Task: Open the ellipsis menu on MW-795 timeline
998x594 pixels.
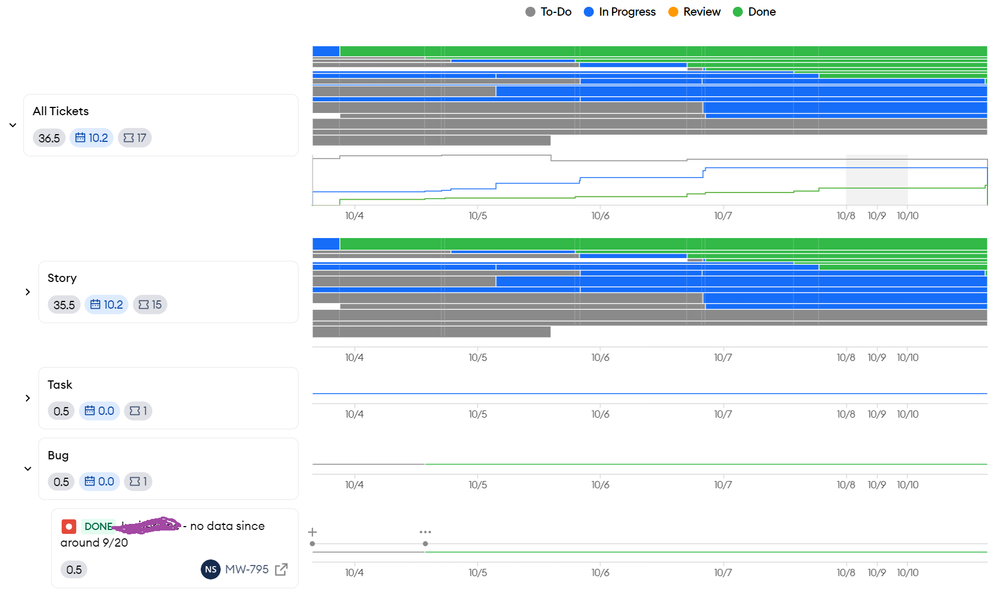Action: (425, 532)
